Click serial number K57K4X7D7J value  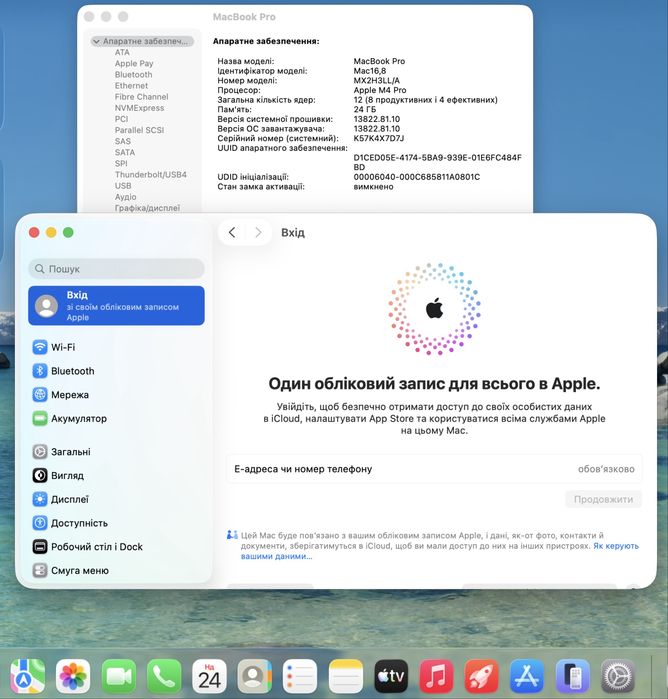pyautogui.click(x=379, y=138)
